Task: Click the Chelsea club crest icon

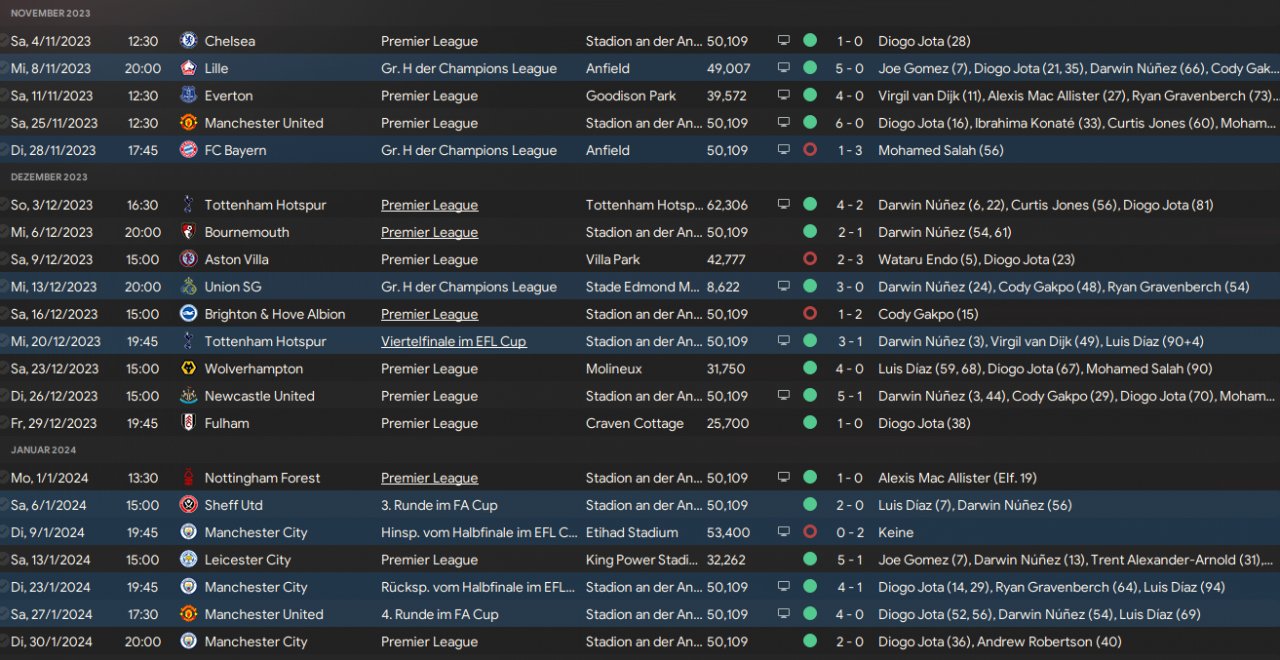Action: 188,41
